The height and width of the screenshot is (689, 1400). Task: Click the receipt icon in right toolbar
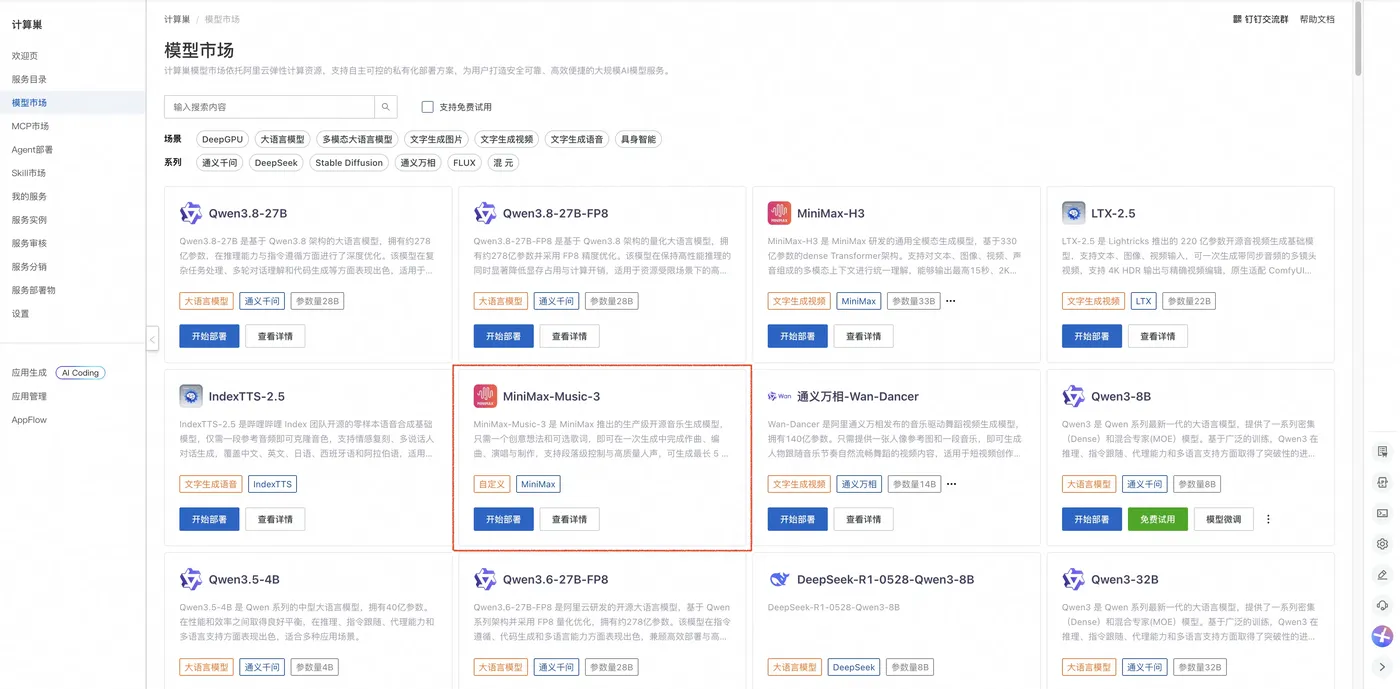[1382, 451]
